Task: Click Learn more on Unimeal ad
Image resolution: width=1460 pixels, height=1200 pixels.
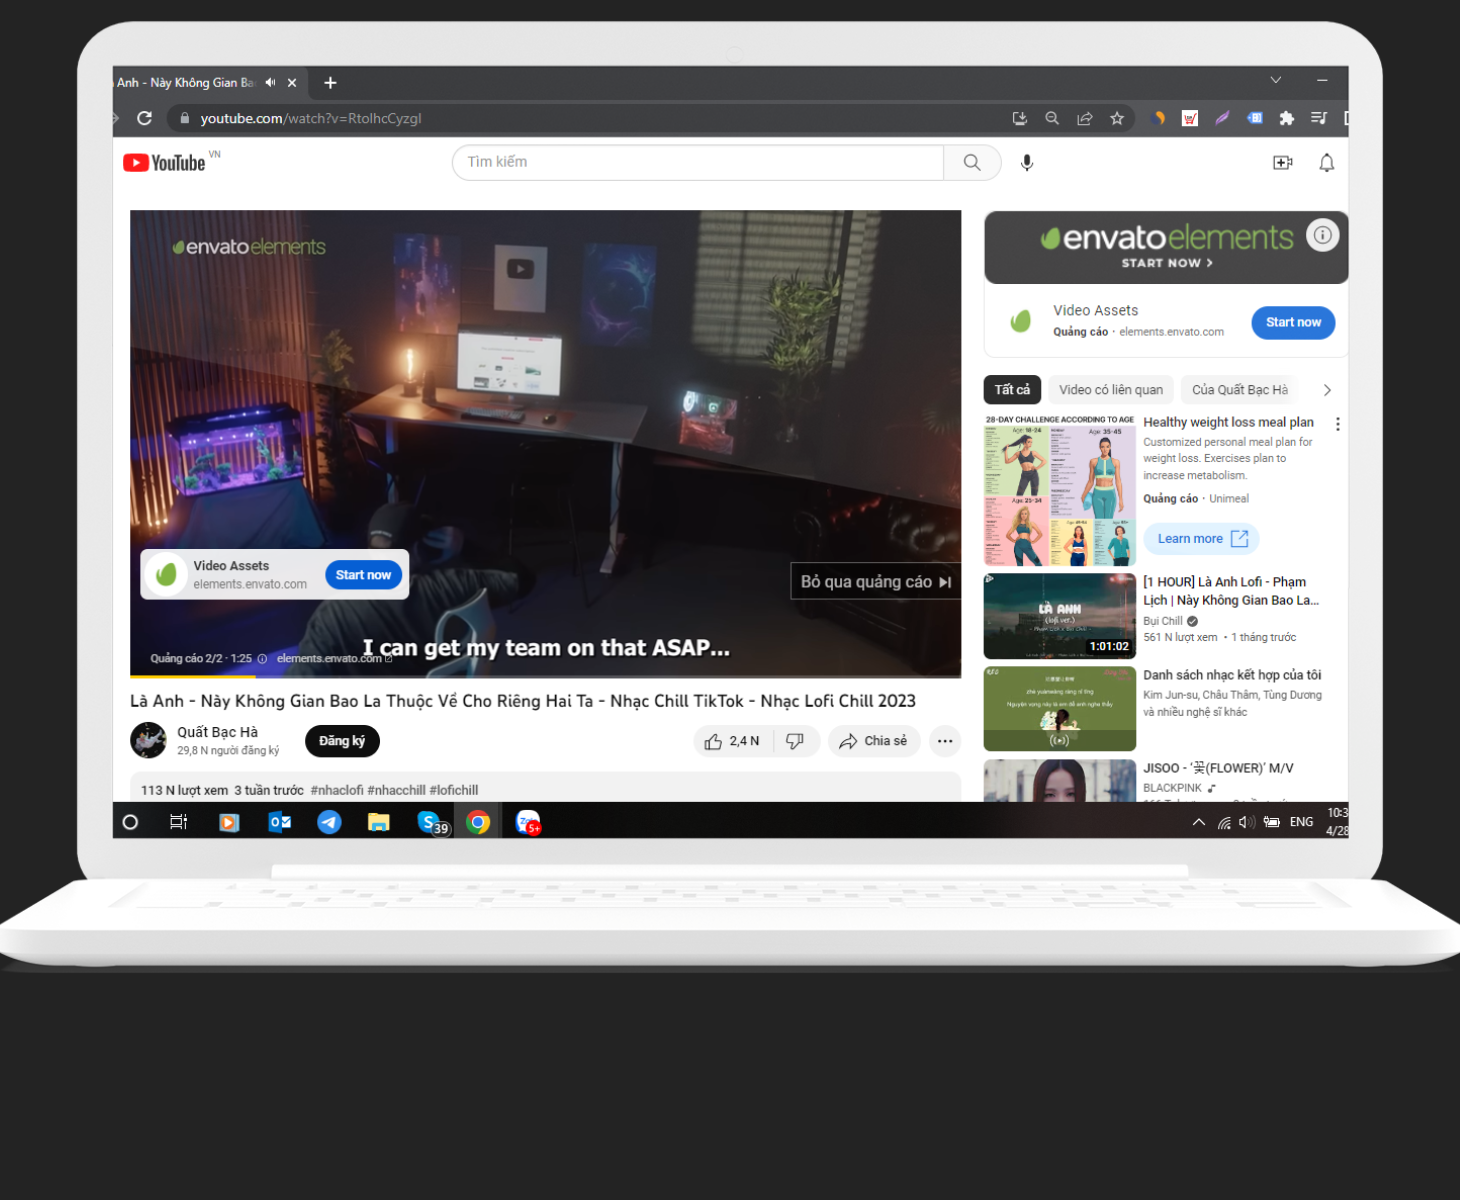Action: point(1201,539)
